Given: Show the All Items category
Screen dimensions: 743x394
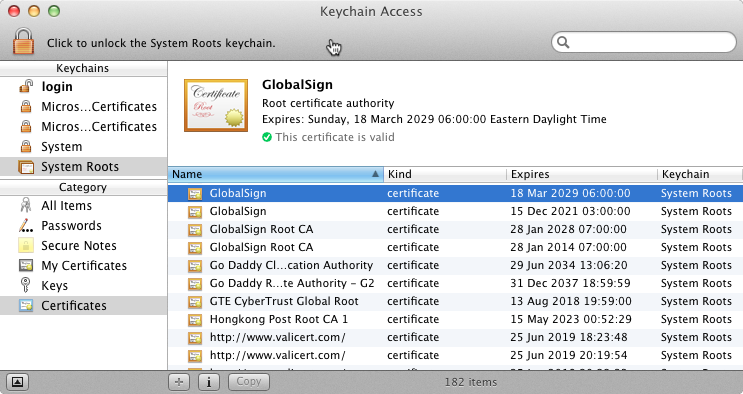Looking at the screenshot, I should (x=83, y=206).
